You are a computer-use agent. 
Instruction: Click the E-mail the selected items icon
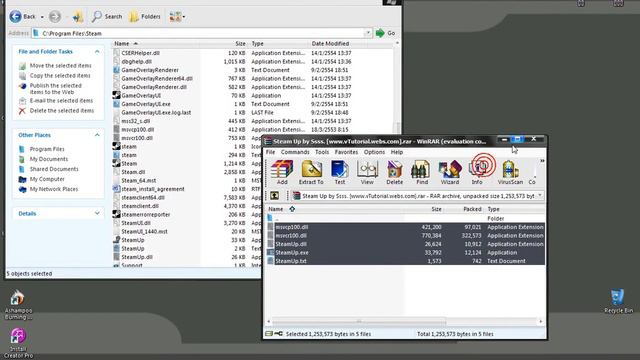[22, 101]
